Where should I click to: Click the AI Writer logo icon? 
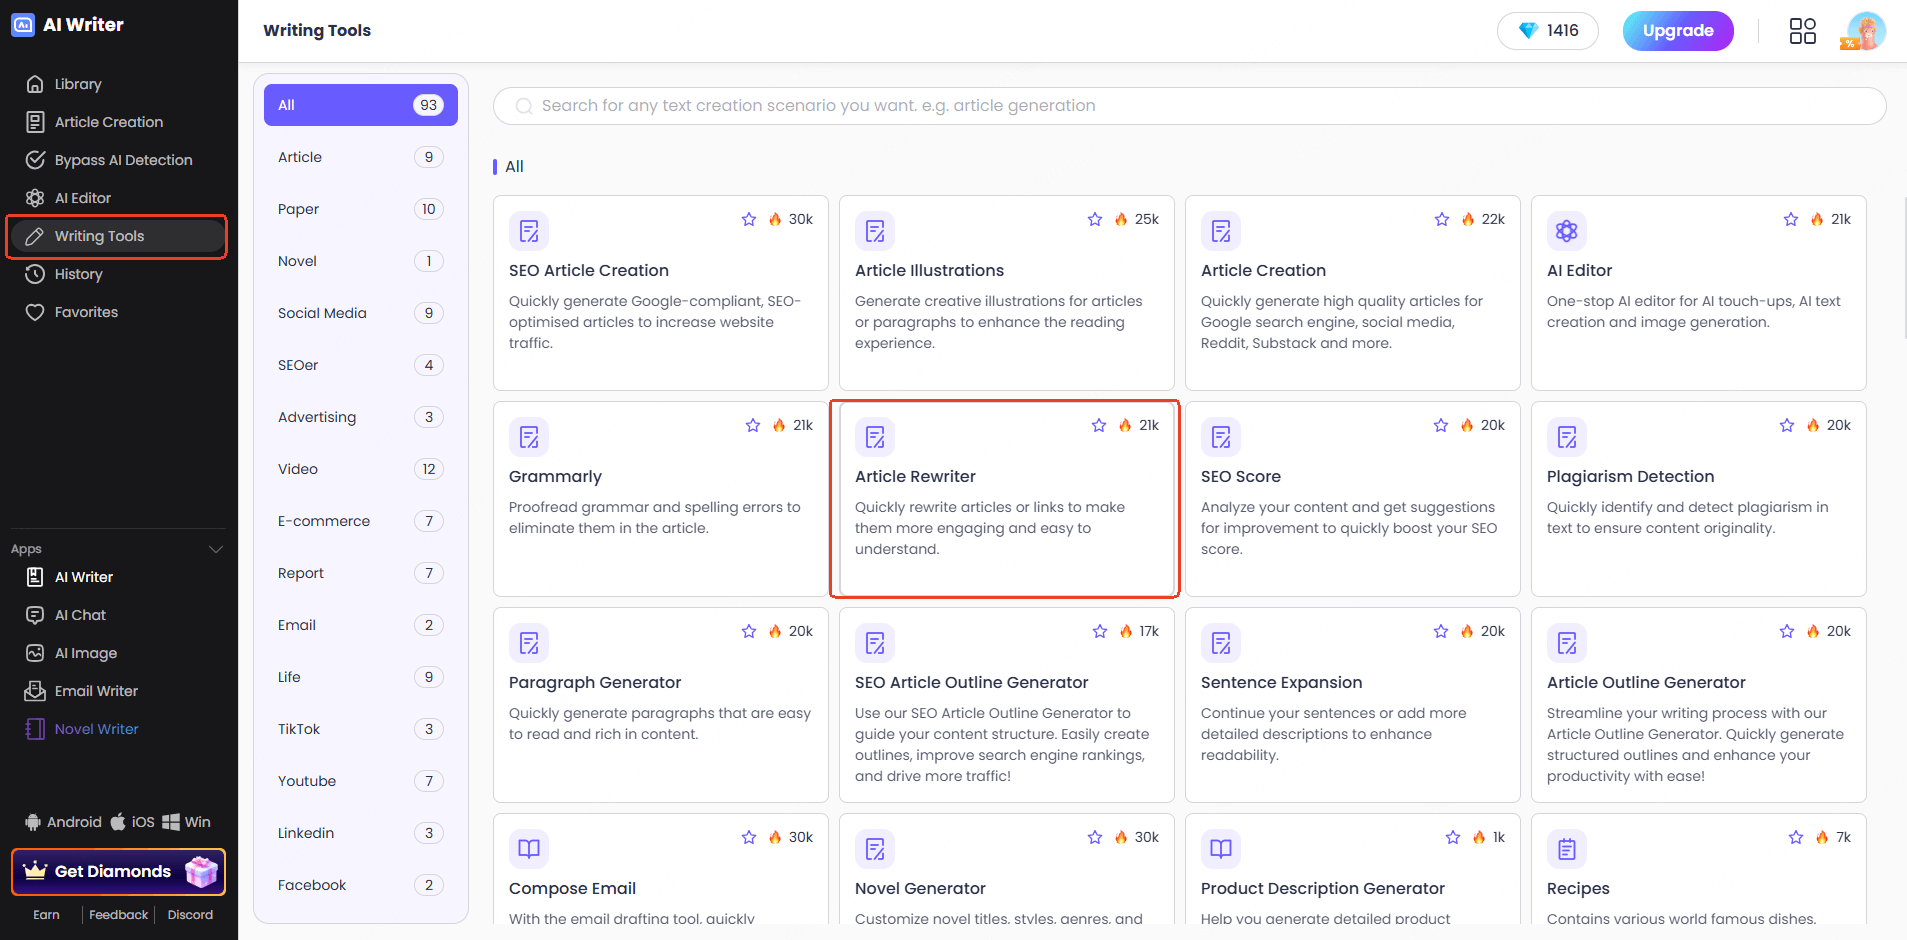click(x=23, y=25)
